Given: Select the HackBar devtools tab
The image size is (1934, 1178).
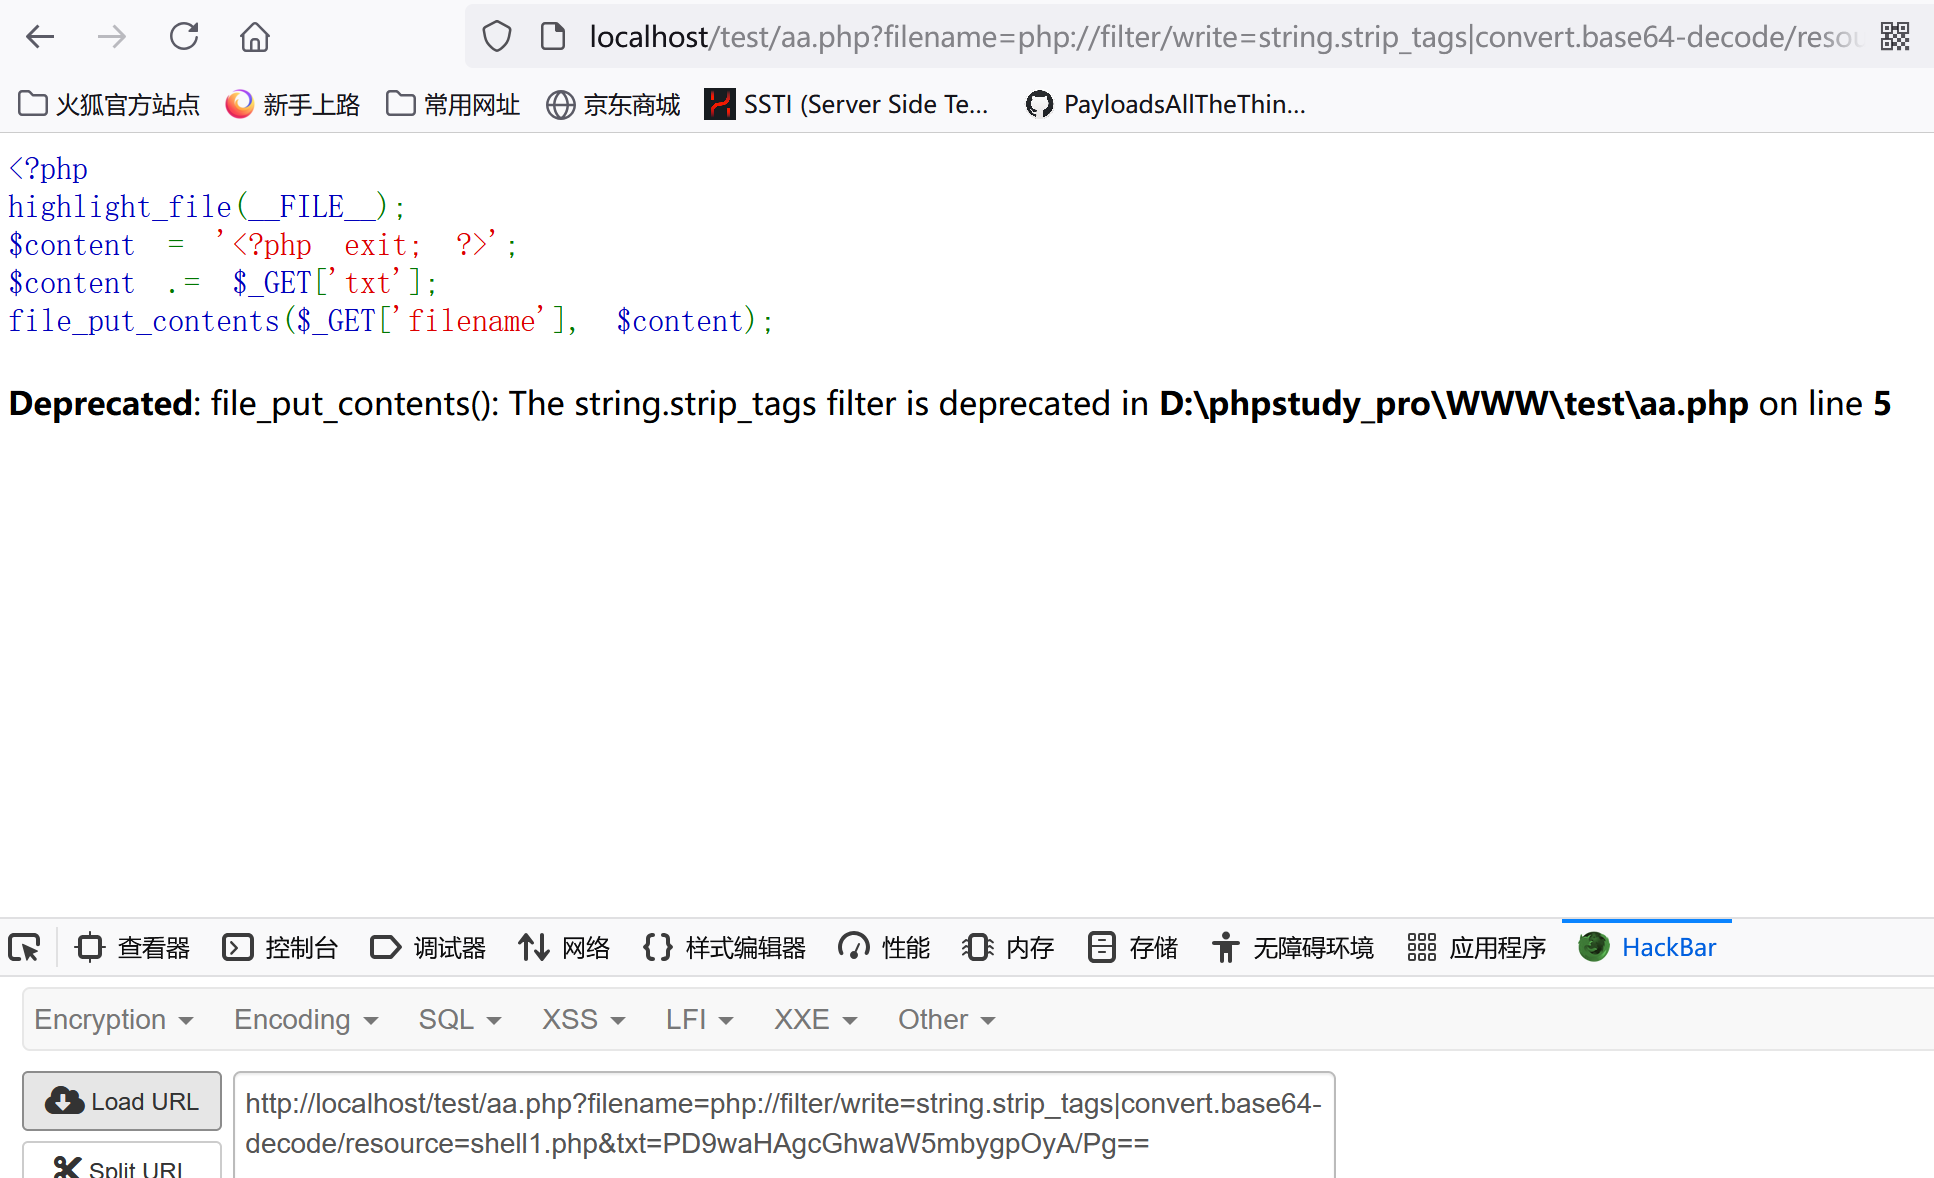Looking at the screenshot, I should tap(1647, 947).
